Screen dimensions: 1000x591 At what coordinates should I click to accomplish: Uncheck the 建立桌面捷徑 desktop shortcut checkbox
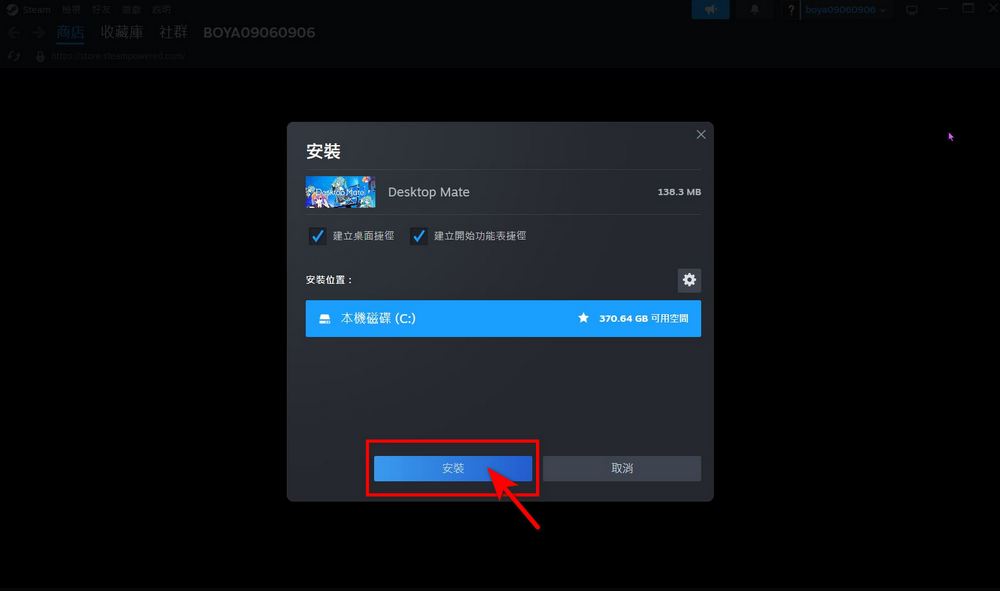coord(318,236)
